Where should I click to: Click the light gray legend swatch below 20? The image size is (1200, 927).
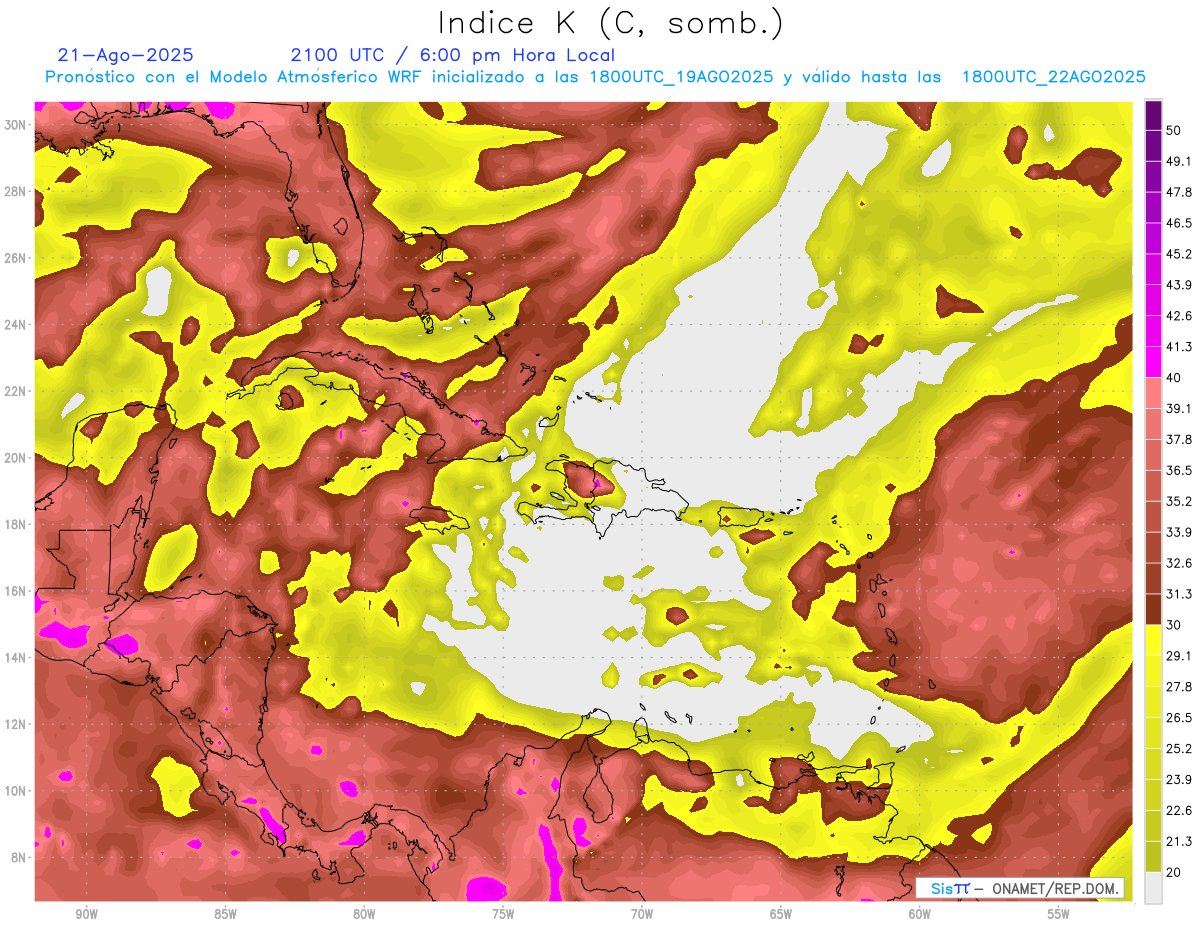pos(1153,889)
